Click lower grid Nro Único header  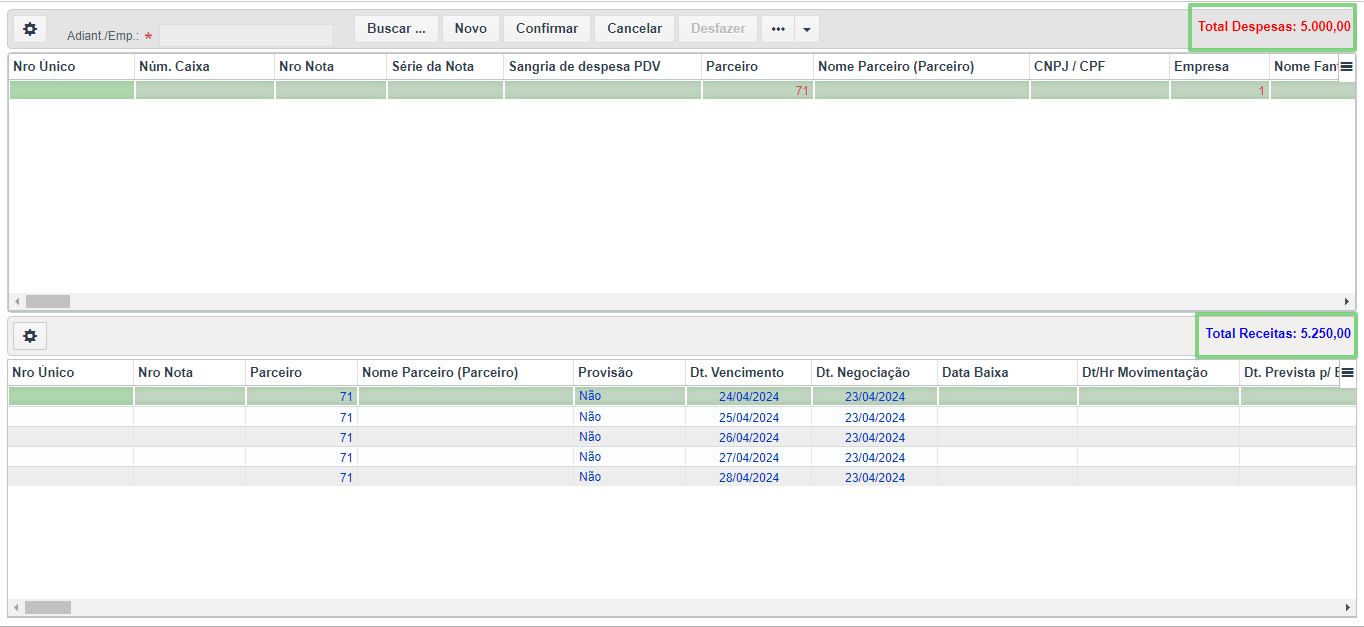click(x=70, y=372)
